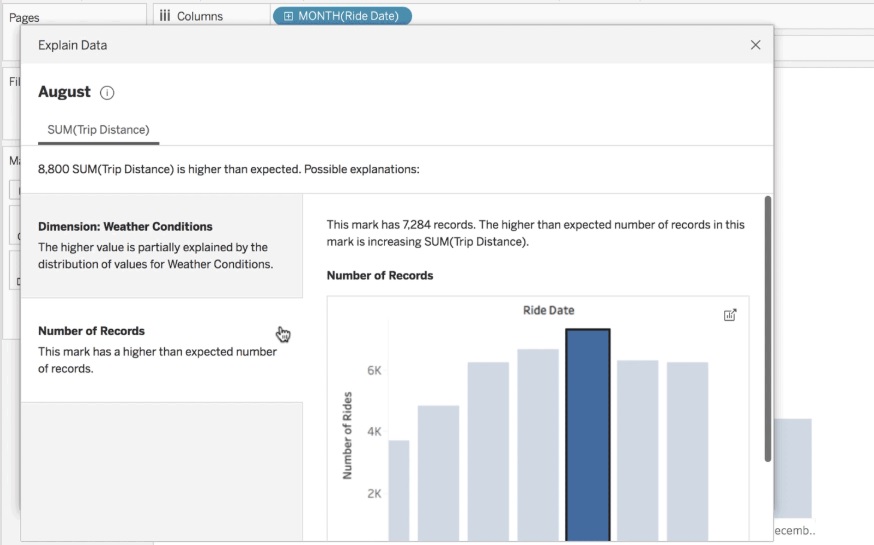Click the Explain Data vertical scrollbar

pyautogui.click(x=767, y=330)
